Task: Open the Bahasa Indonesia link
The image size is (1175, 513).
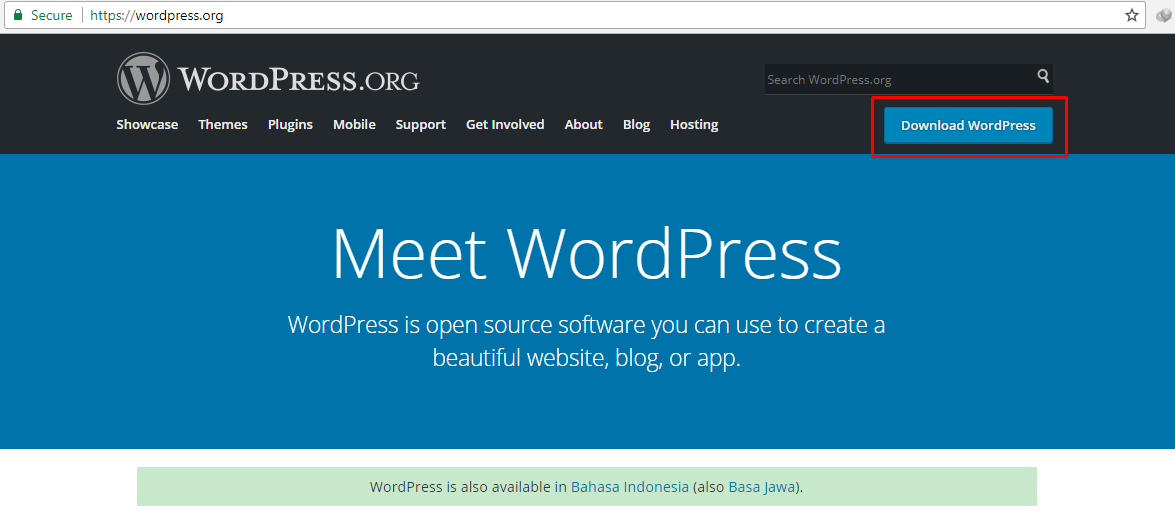Action: (x=629, y=487)
